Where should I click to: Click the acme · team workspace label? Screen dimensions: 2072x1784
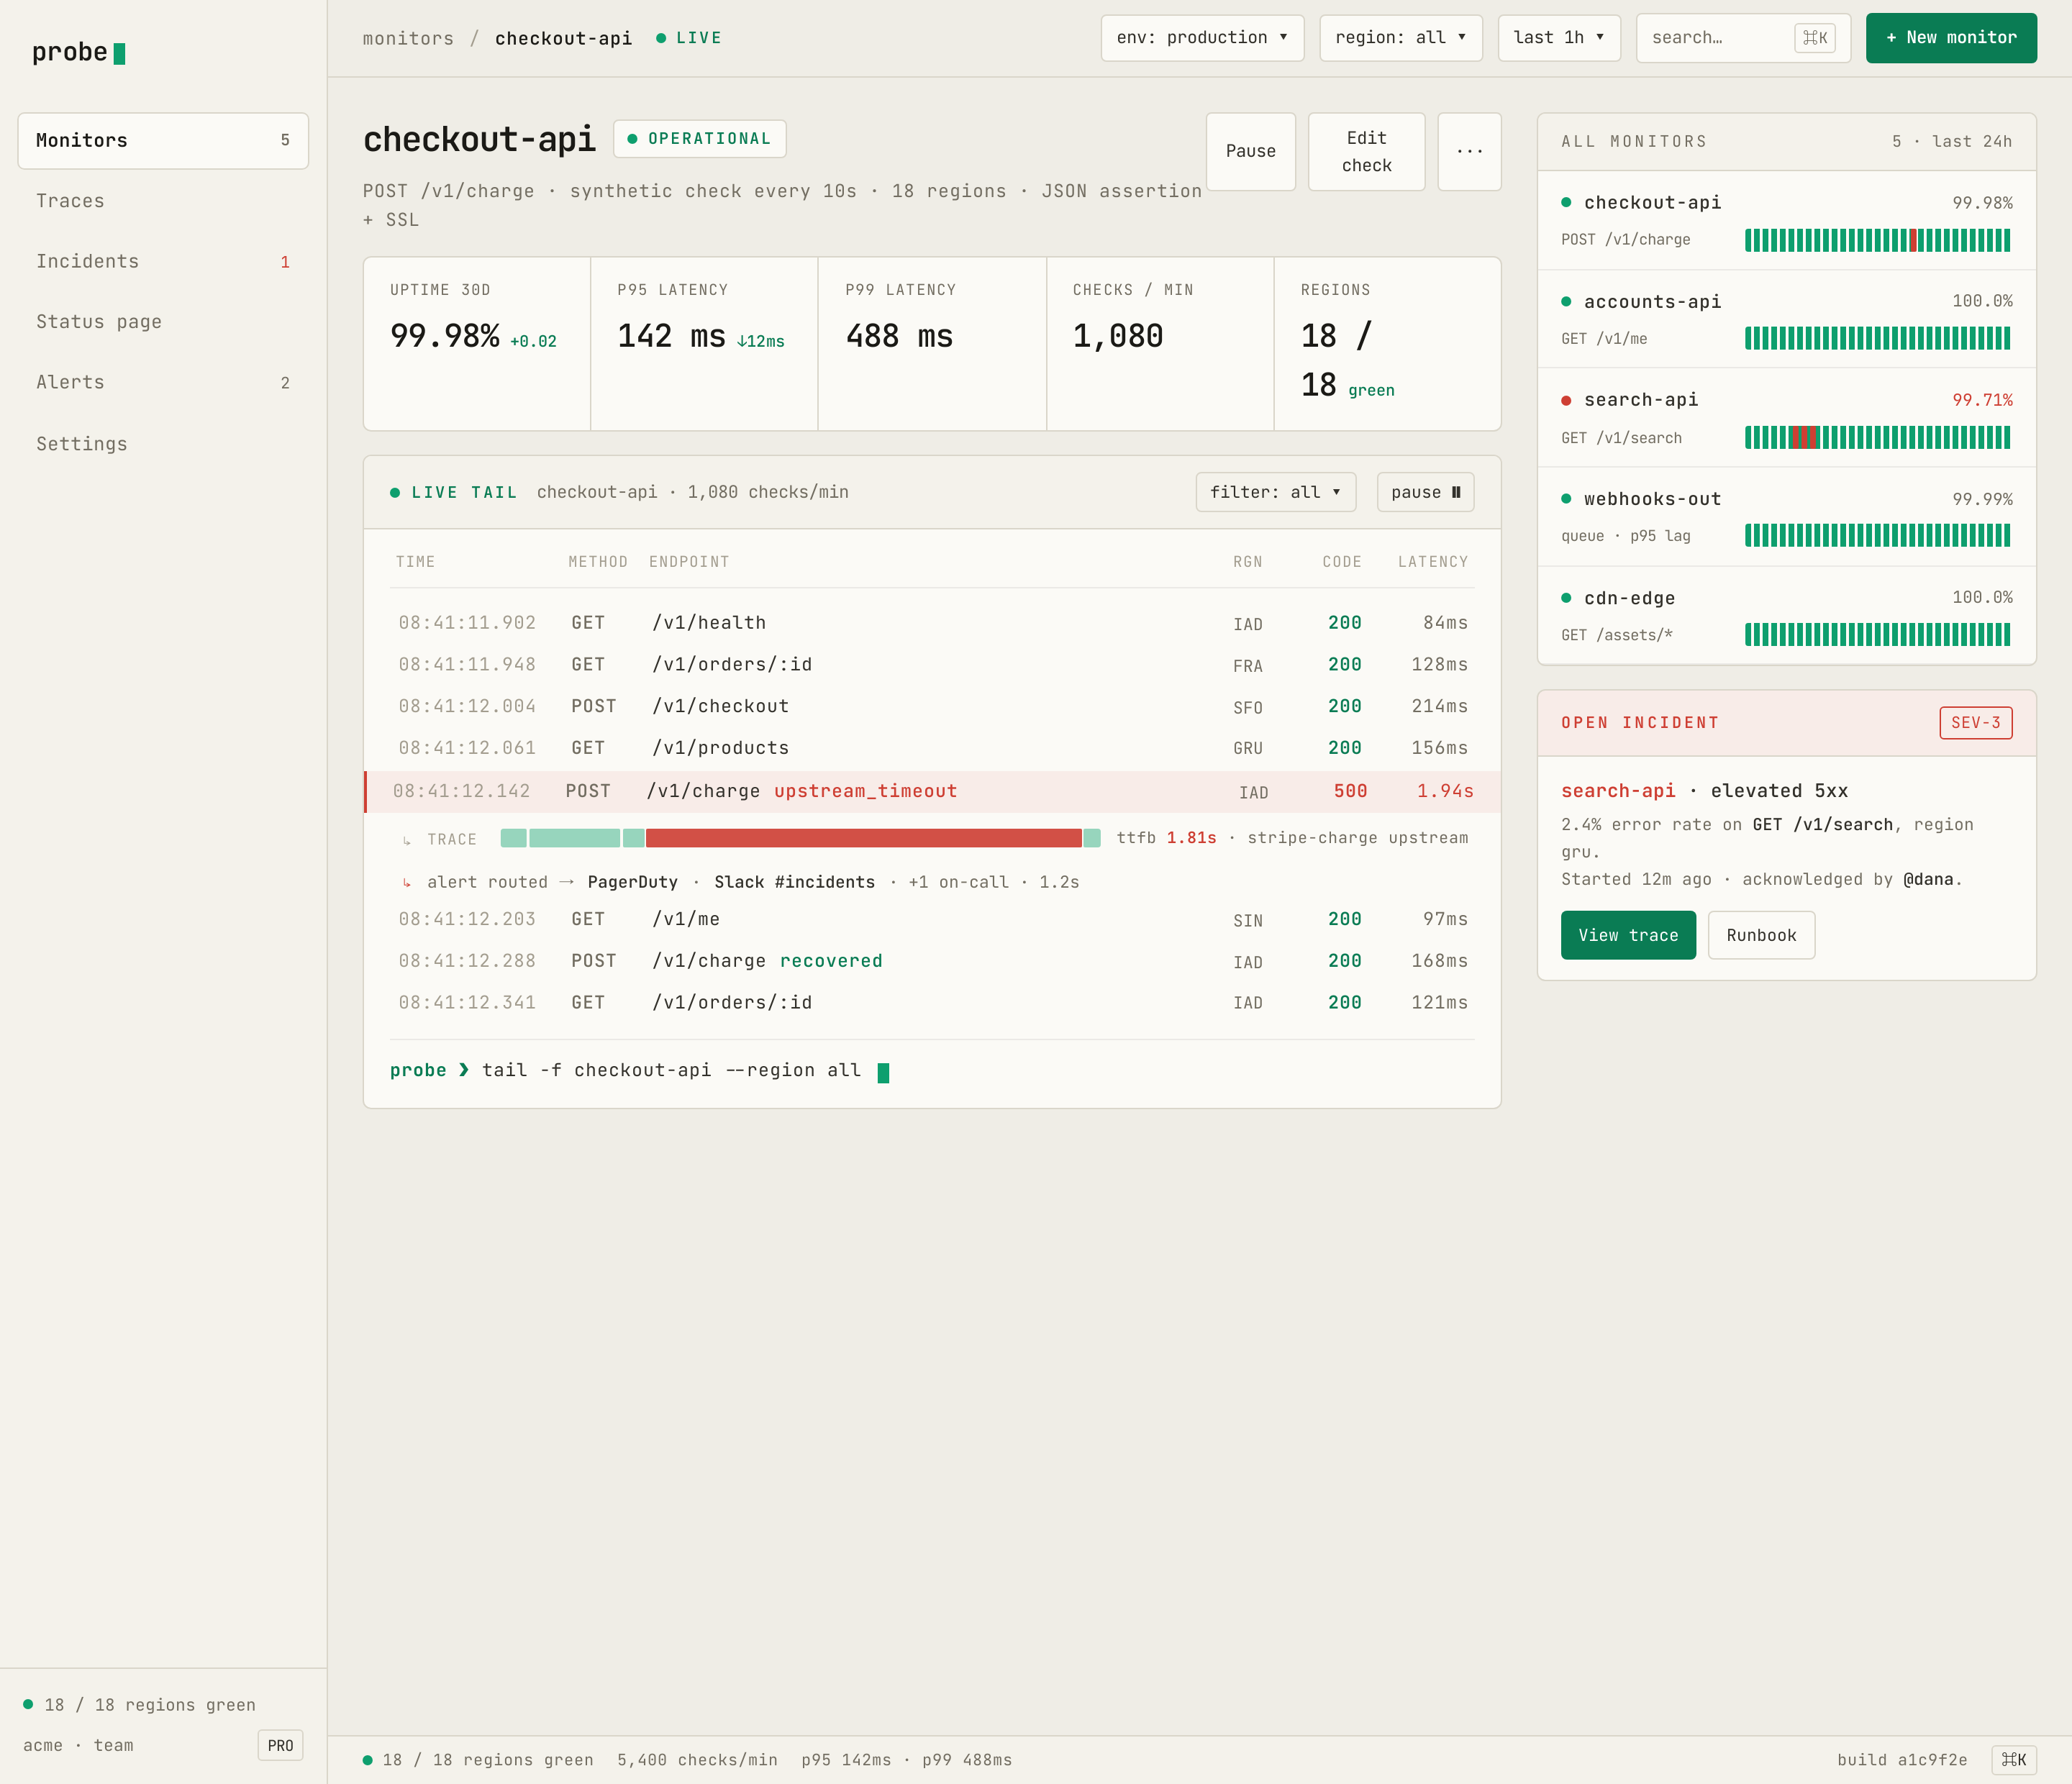point(78,1745)
